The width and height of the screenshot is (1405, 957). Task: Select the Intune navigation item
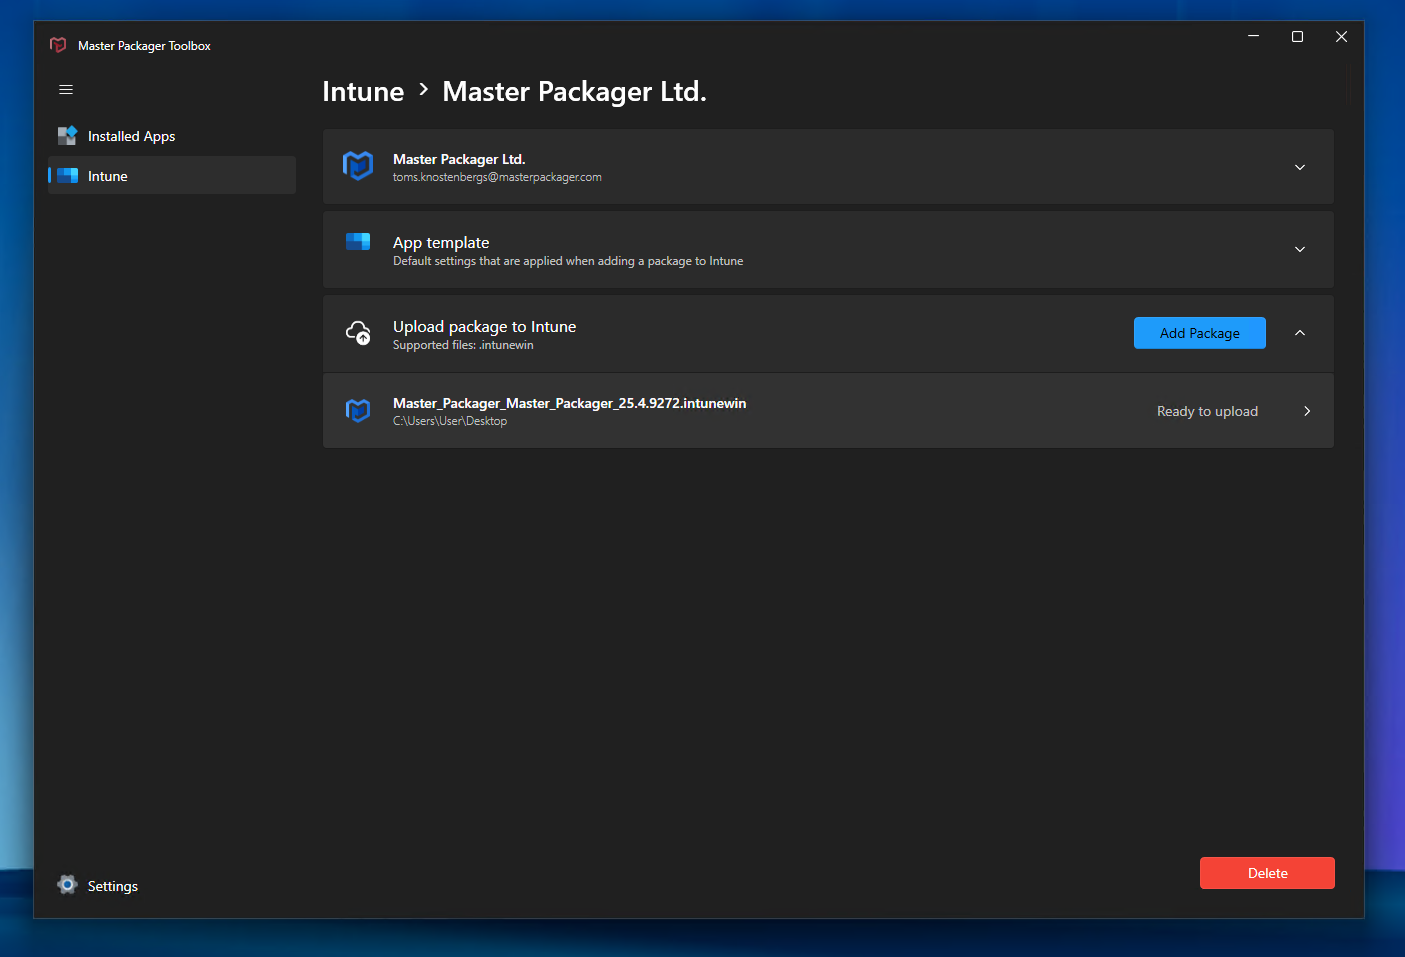pyautogui.click(x=172, y=176)
